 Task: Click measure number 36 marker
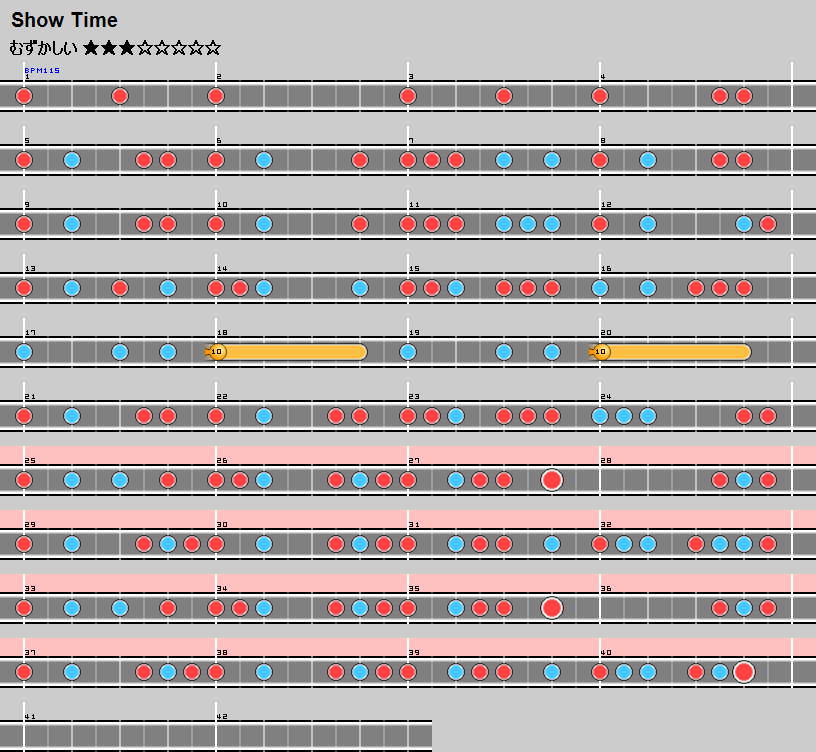[605, 589]
